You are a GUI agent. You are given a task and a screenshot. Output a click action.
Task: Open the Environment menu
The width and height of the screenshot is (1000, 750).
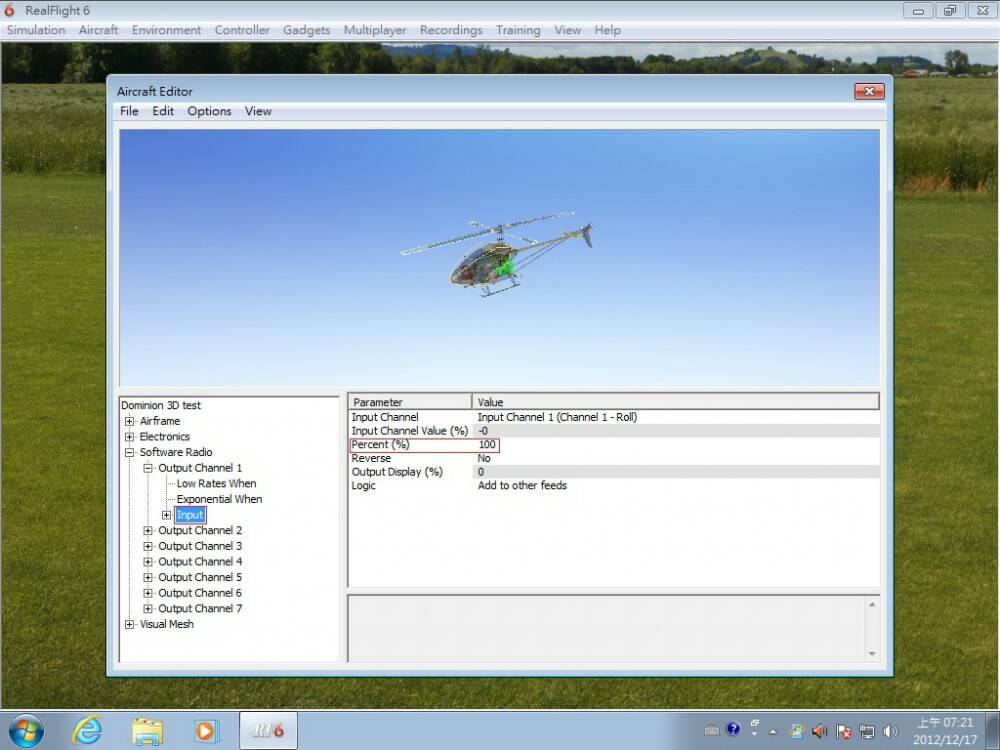tap(166, 30)
